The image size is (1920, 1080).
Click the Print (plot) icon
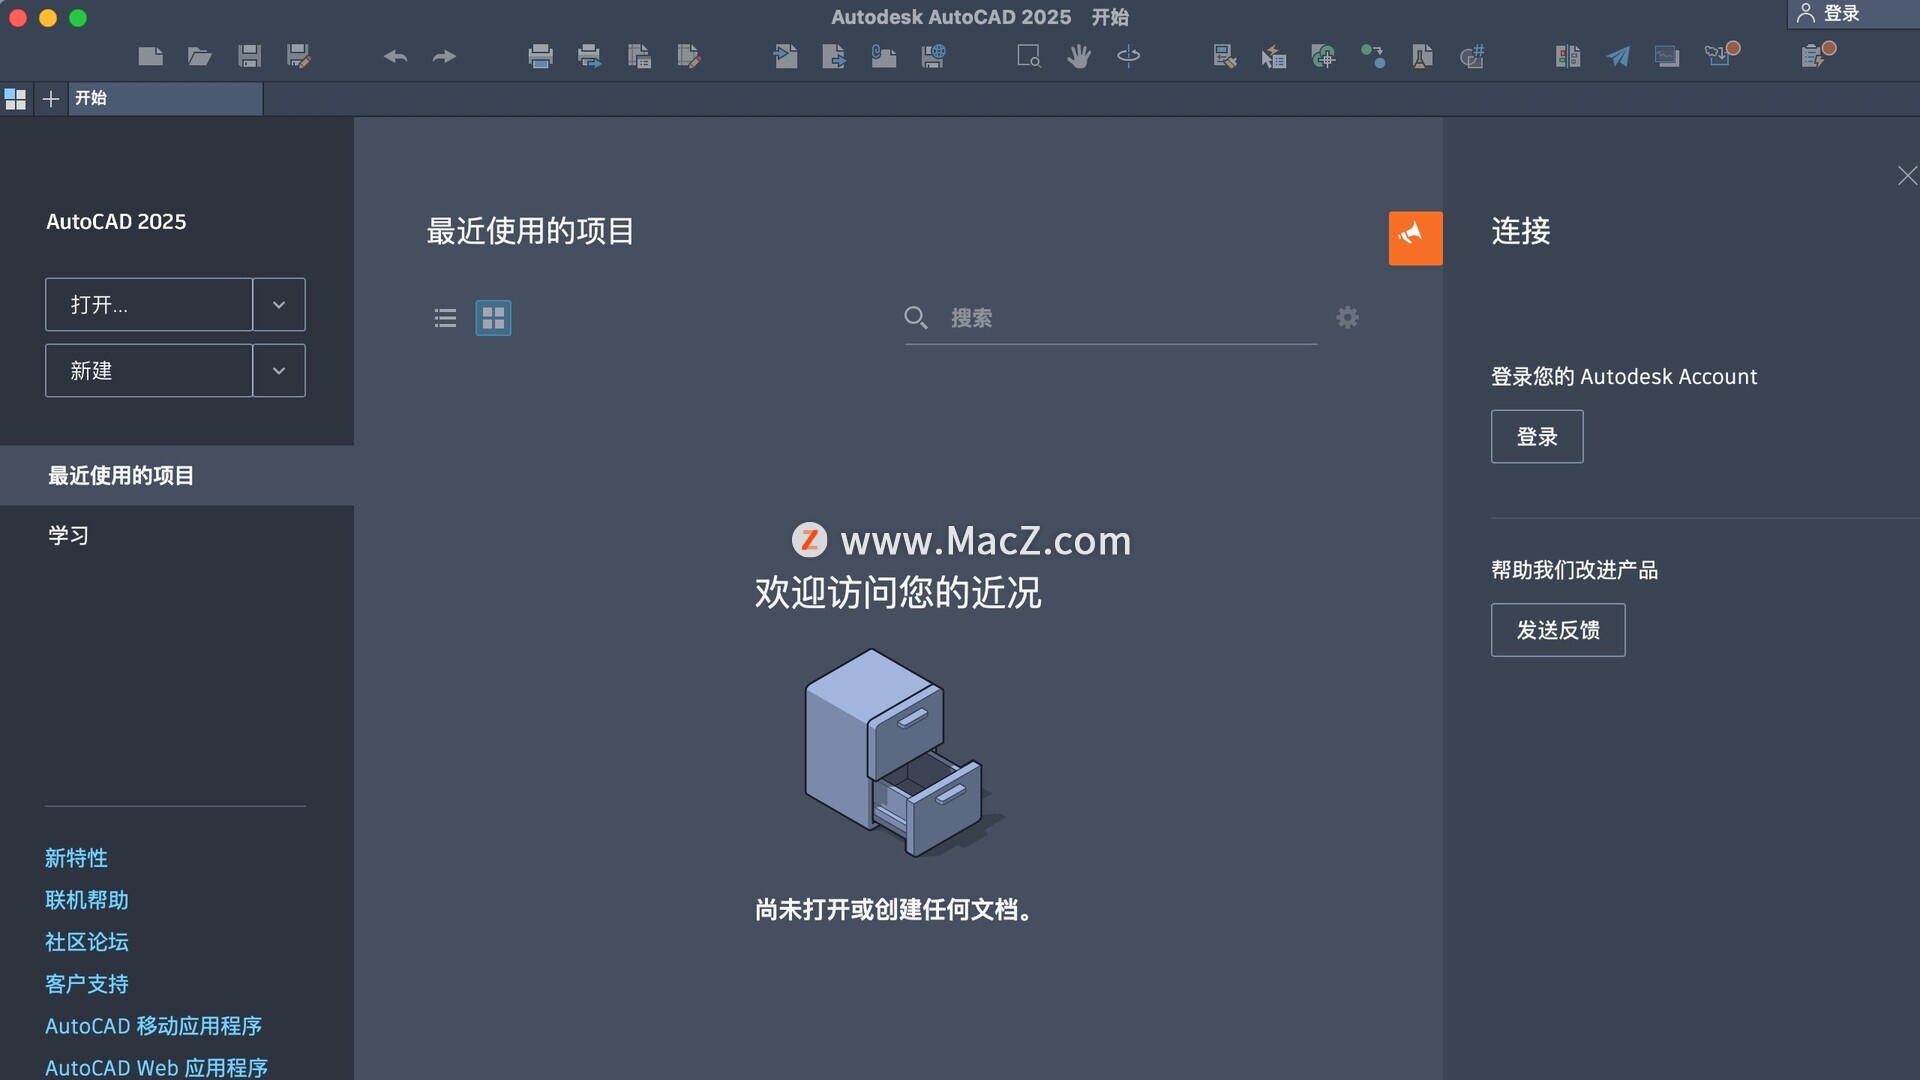pos(540,56)
